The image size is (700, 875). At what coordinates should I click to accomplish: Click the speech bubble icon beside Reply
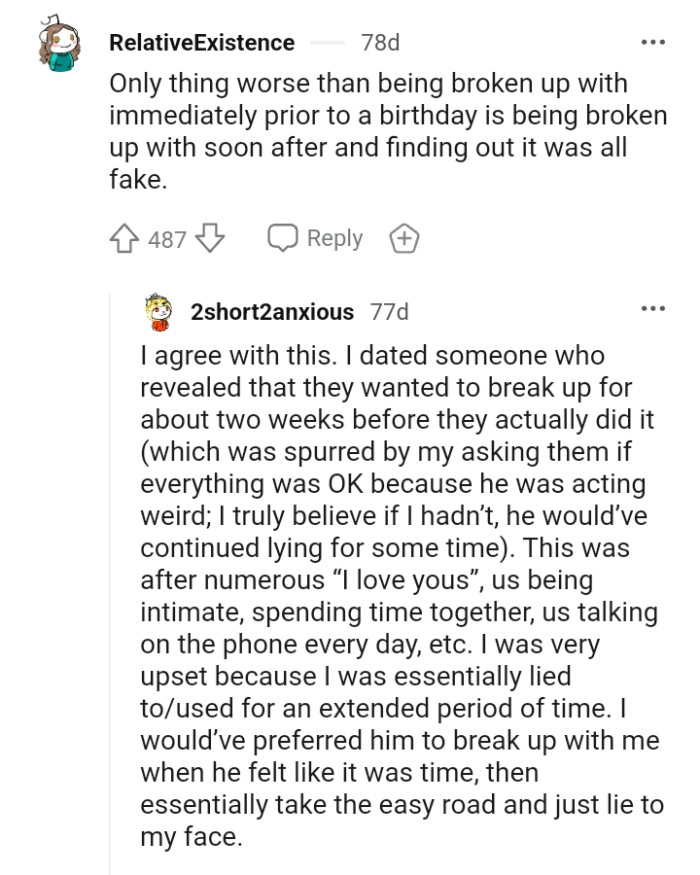(x=282, y=239)
